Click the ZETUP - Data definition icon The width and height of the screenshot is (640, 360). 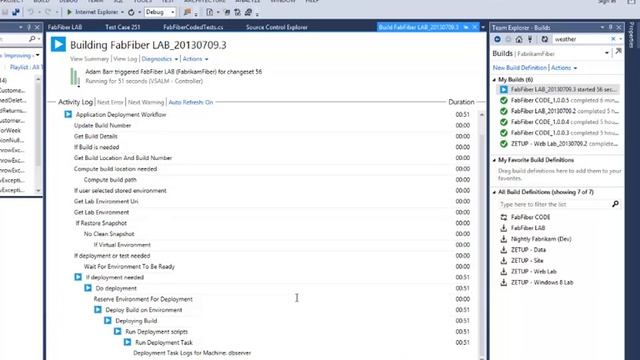[x=504, y=249]
